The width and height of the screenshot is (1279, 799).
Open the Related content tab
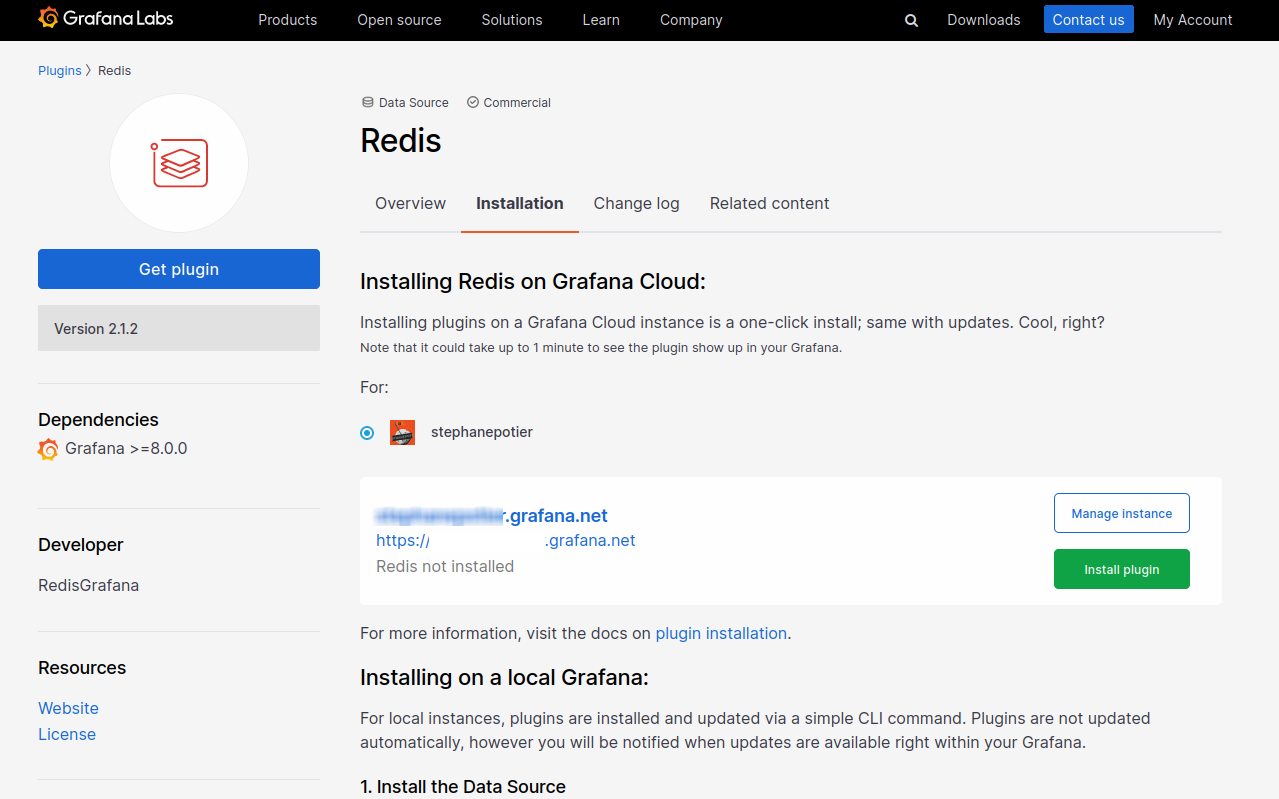[769, 203]
